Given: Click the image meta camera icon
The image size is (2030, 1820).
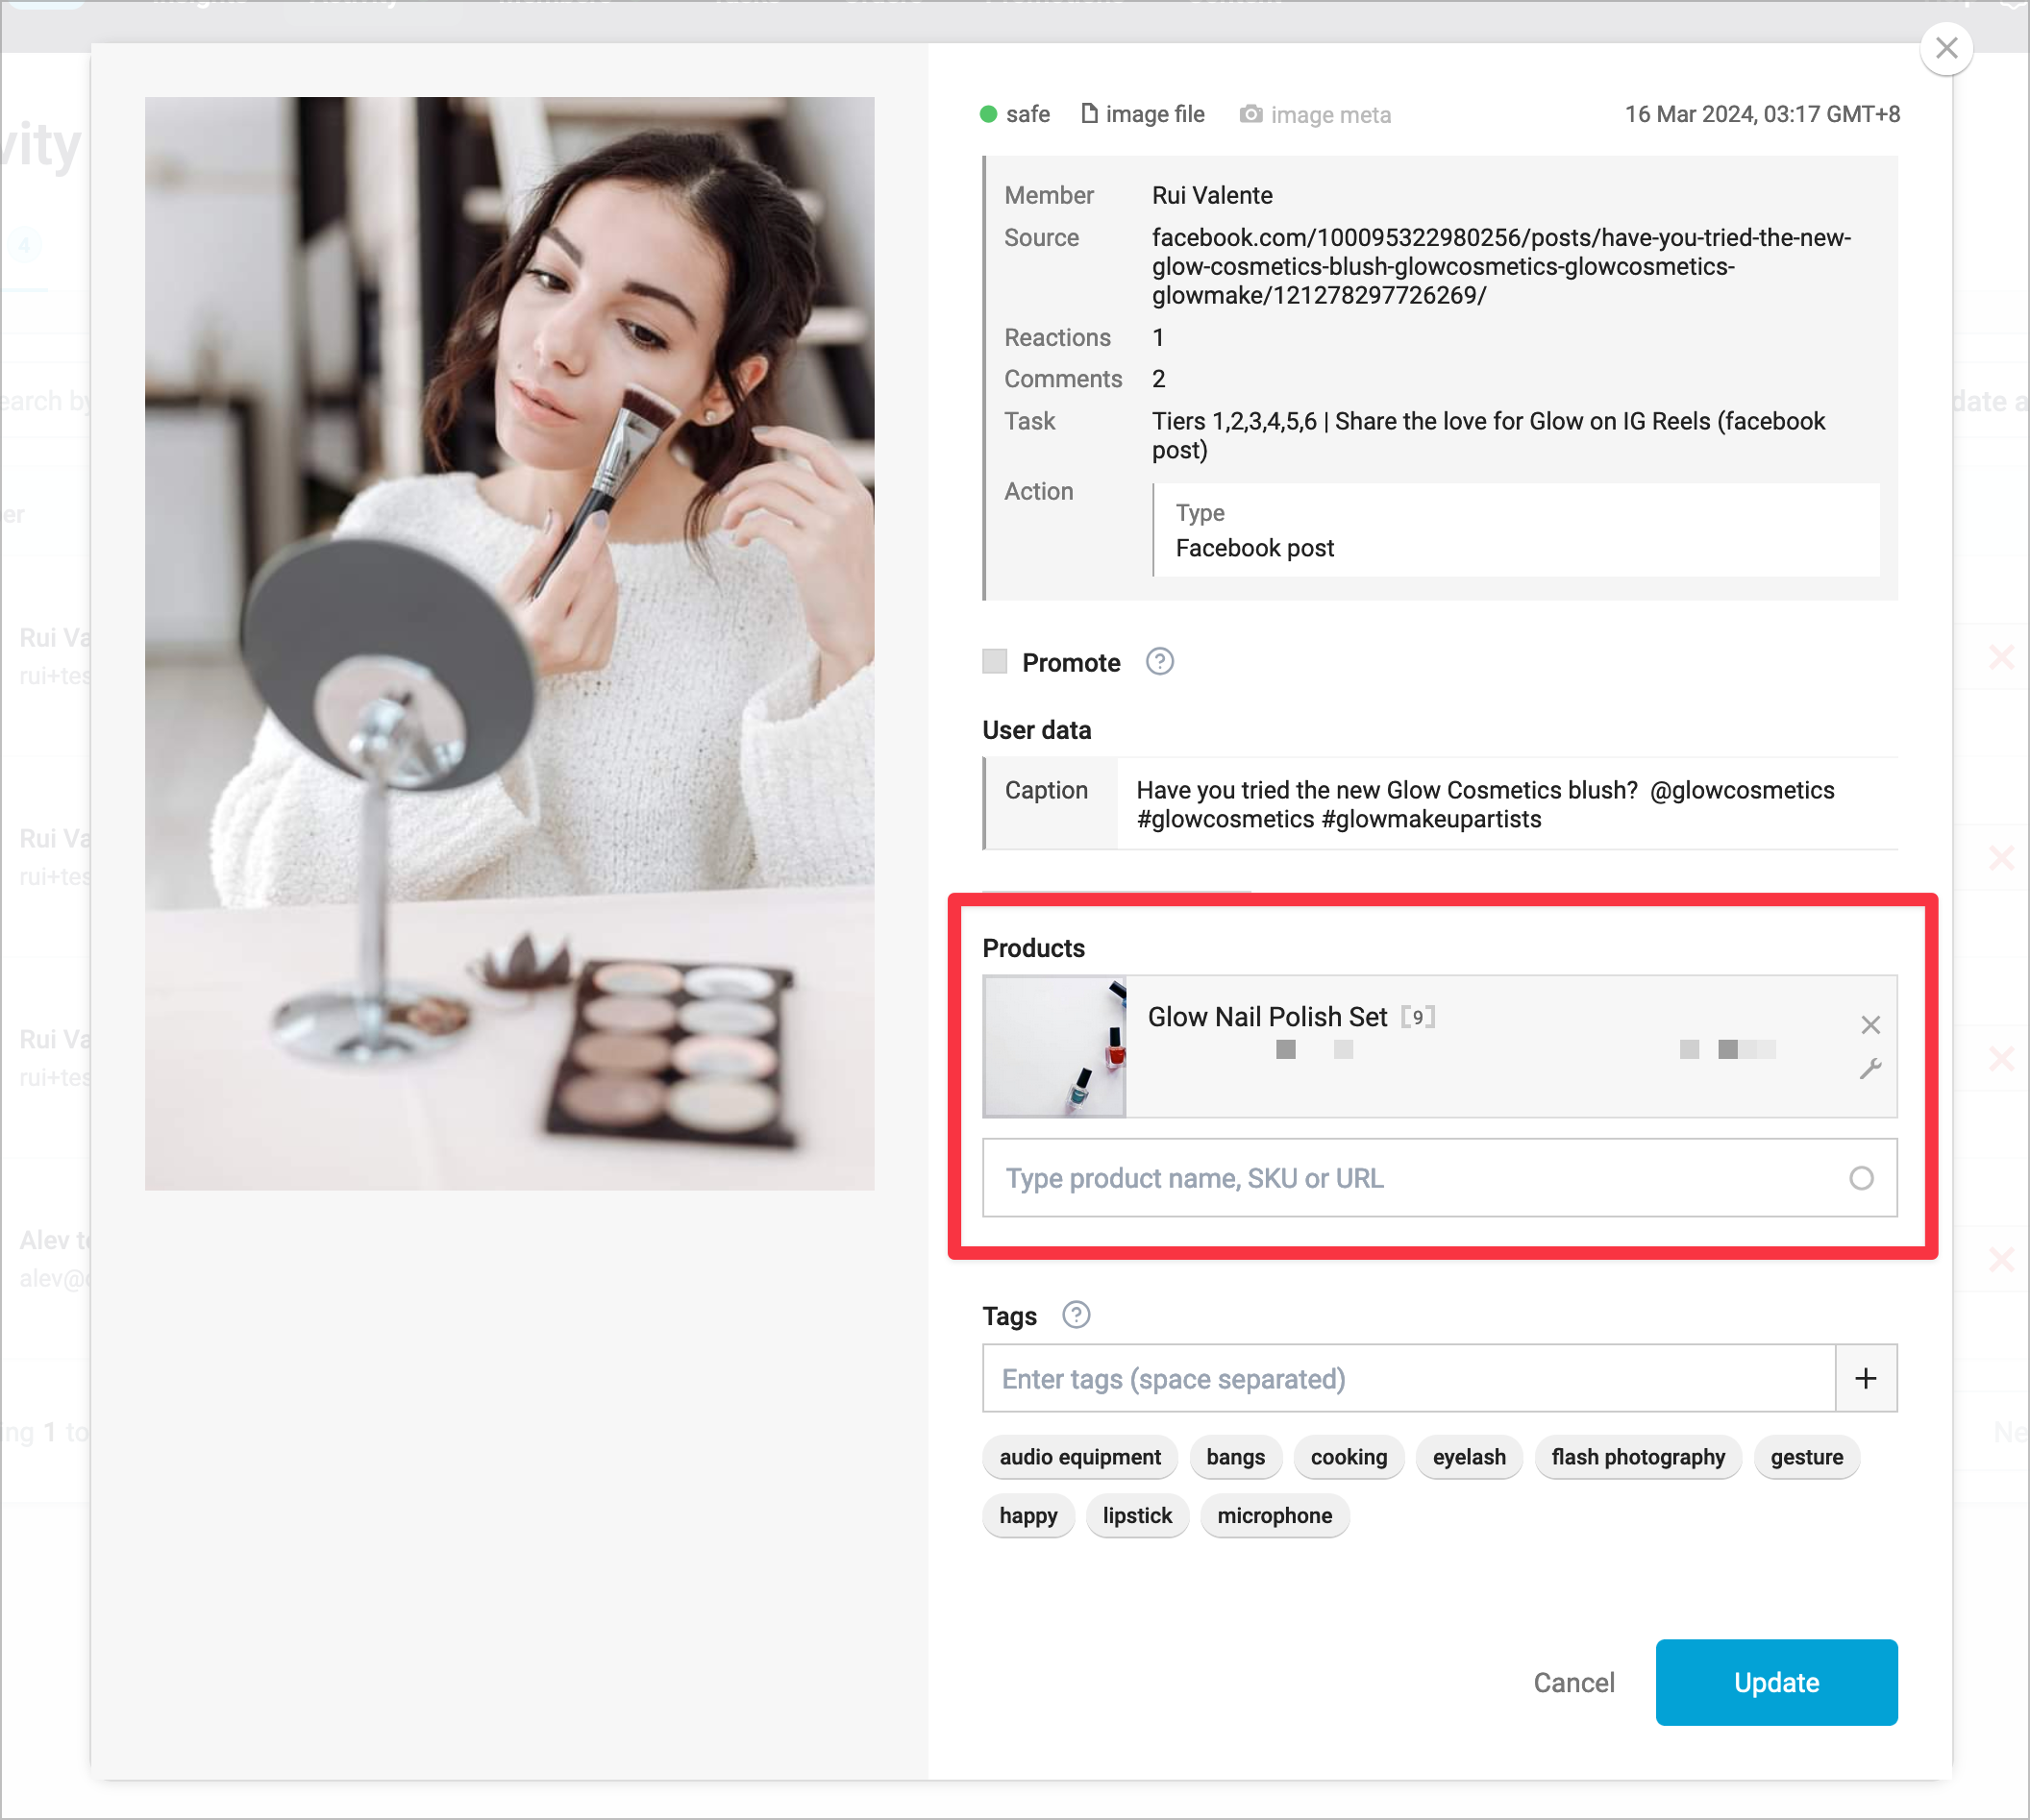Looking at the screenshot, I should tap(1250, 114).
